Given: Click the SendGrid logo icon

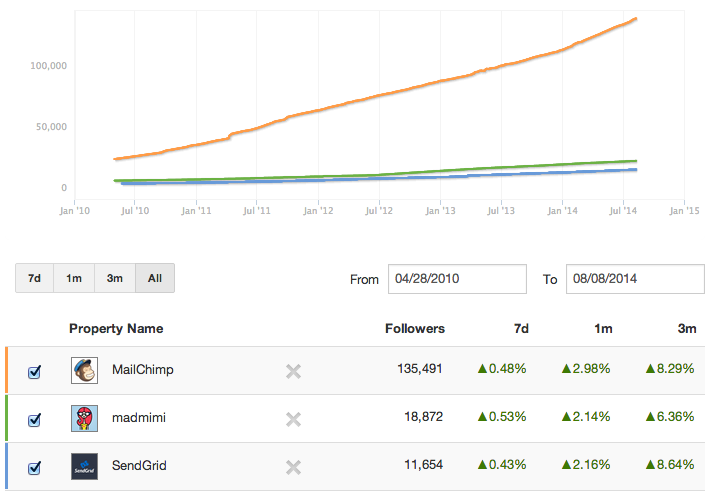Looking at the screenshot, I should [x=84, y=466].
